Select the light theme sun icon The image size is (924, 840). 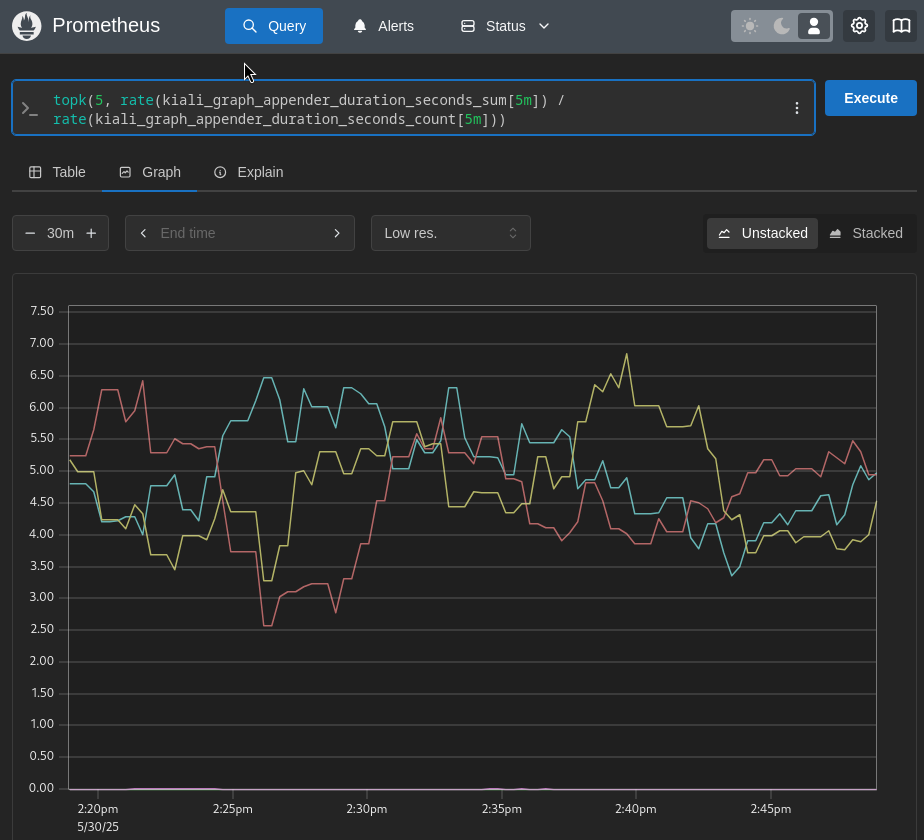[x=749, y=26]
